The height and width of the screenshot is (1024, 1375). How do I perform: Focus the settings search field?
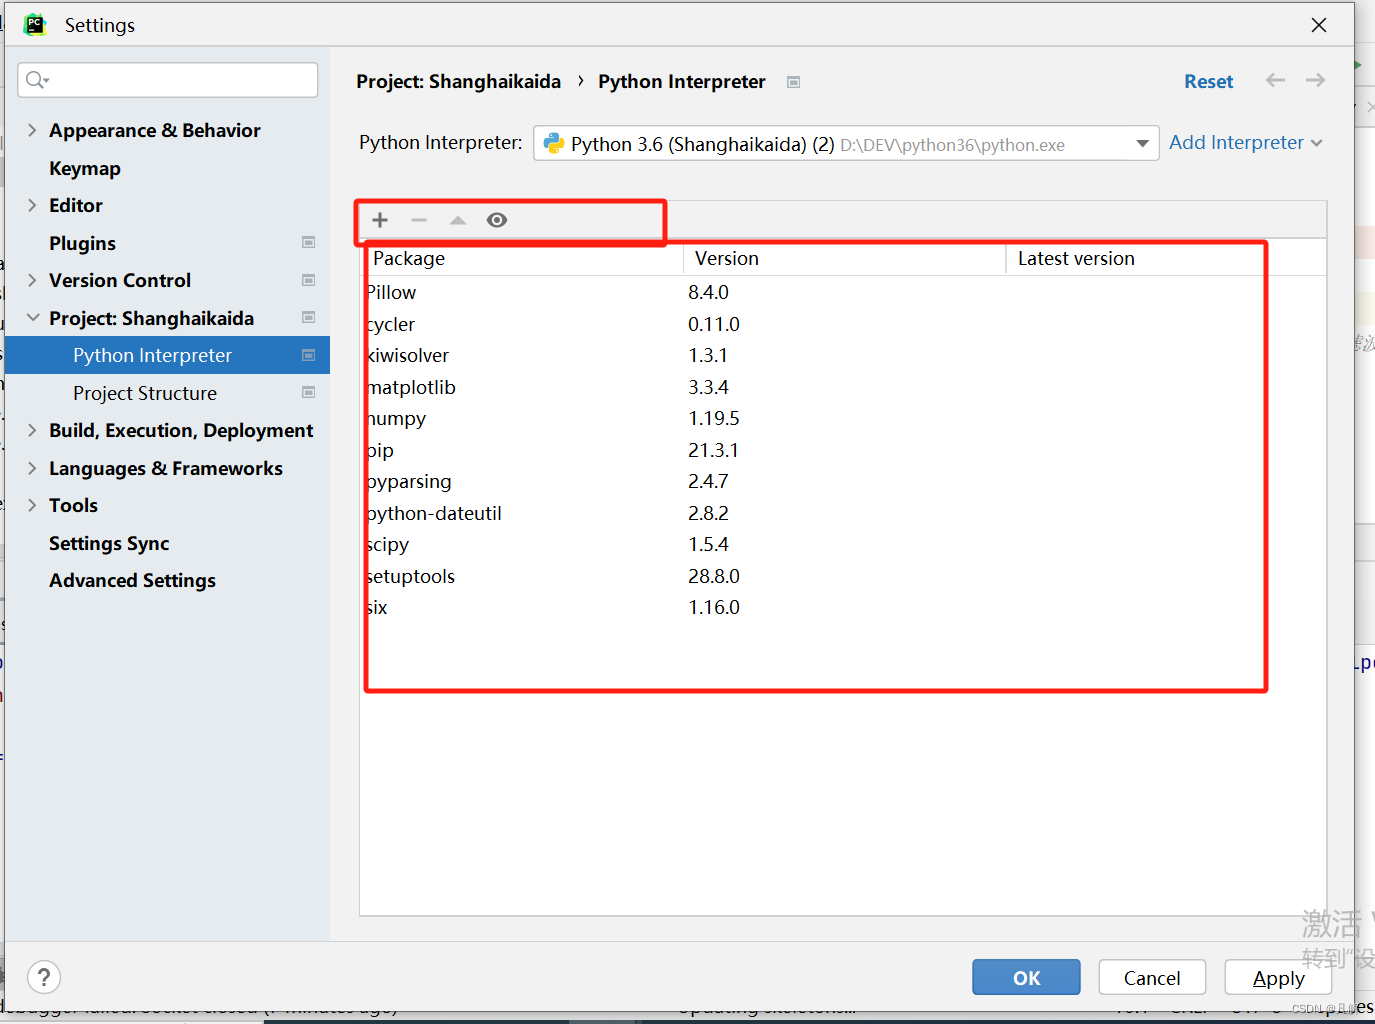(x=167, y=80)
